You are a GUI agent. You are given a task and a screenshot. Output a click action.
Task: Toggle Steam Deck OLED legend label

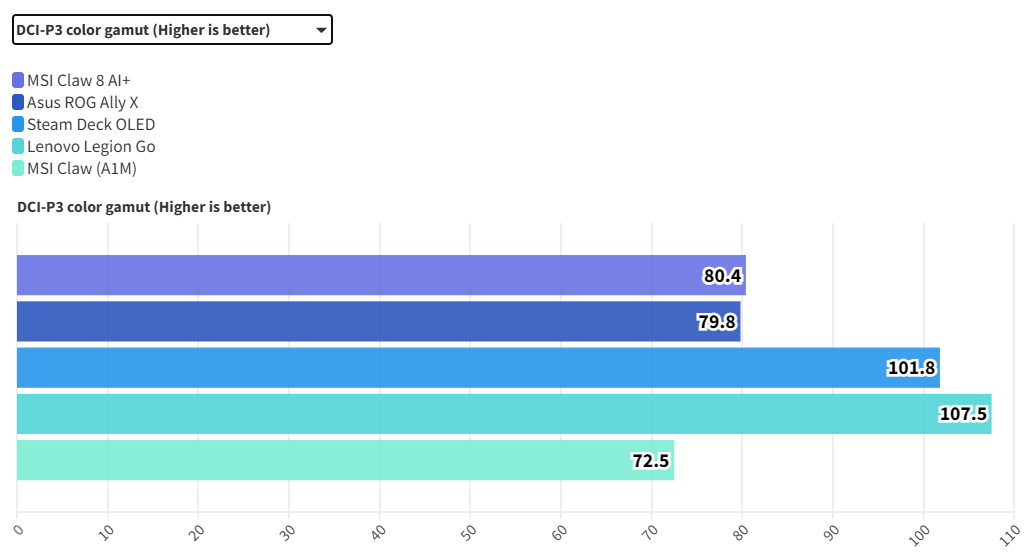tap(91, 124)
